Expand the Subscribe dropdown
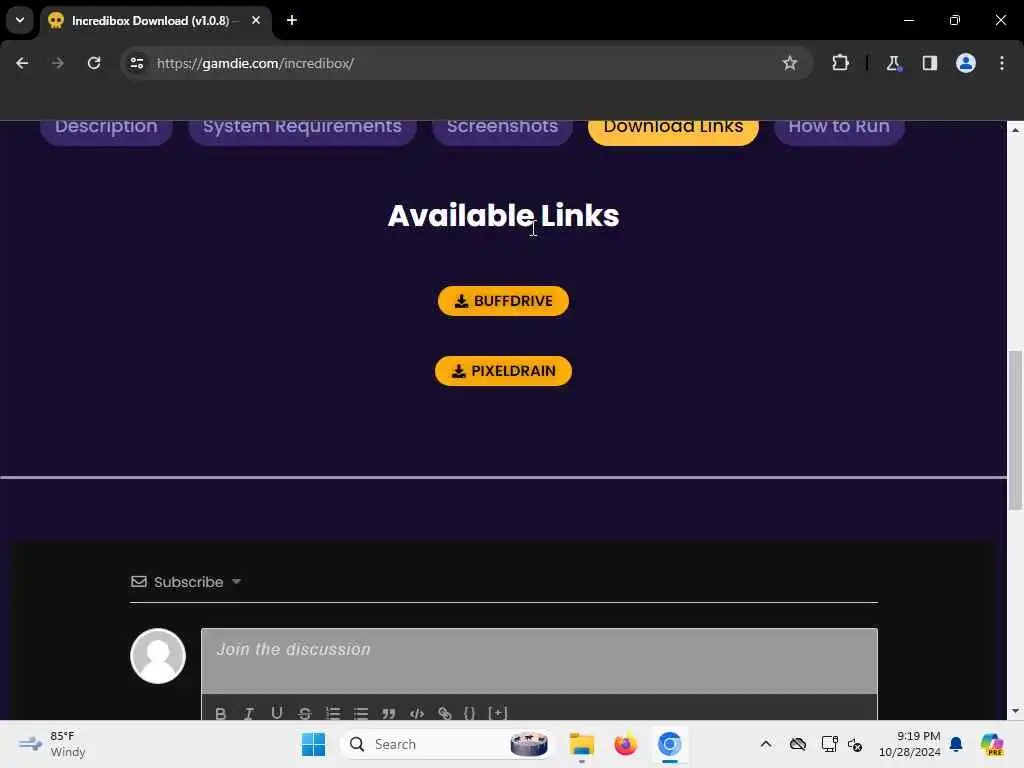Screen dimensions: 1024x768 [x=186, y=582]
